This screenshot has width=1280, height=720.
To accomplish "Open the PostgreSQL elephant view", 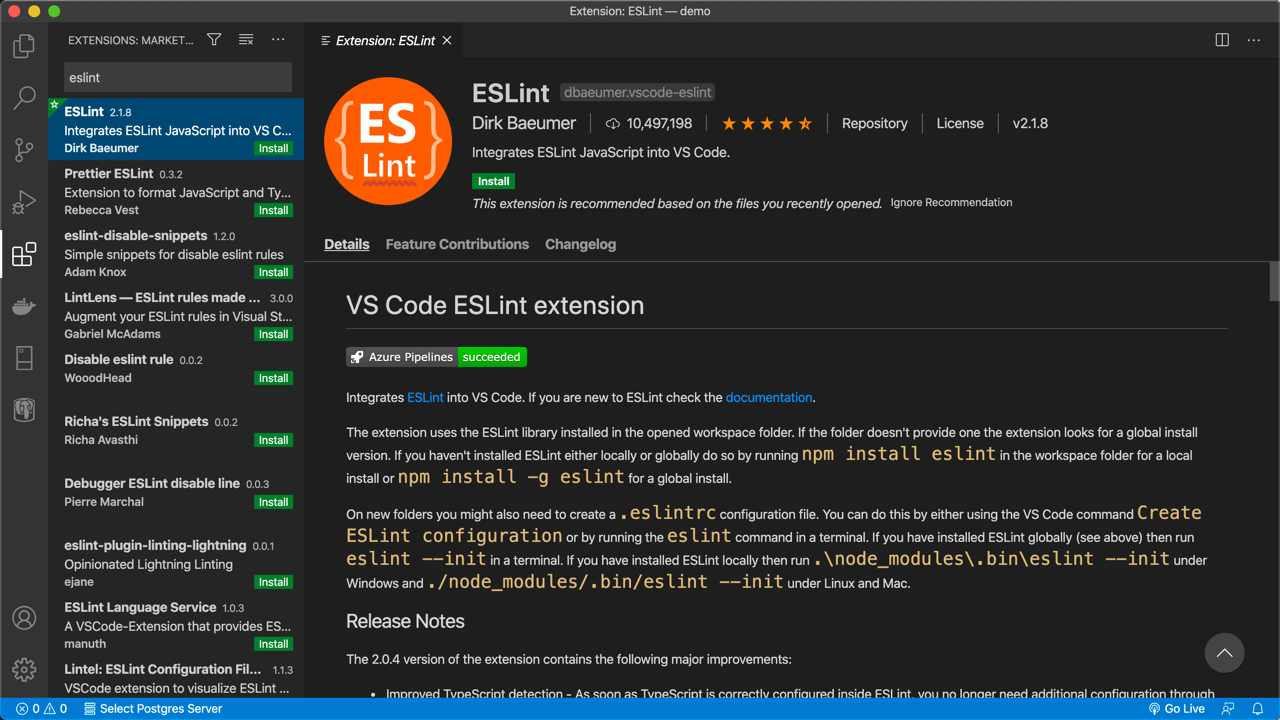I will [24, 410].
